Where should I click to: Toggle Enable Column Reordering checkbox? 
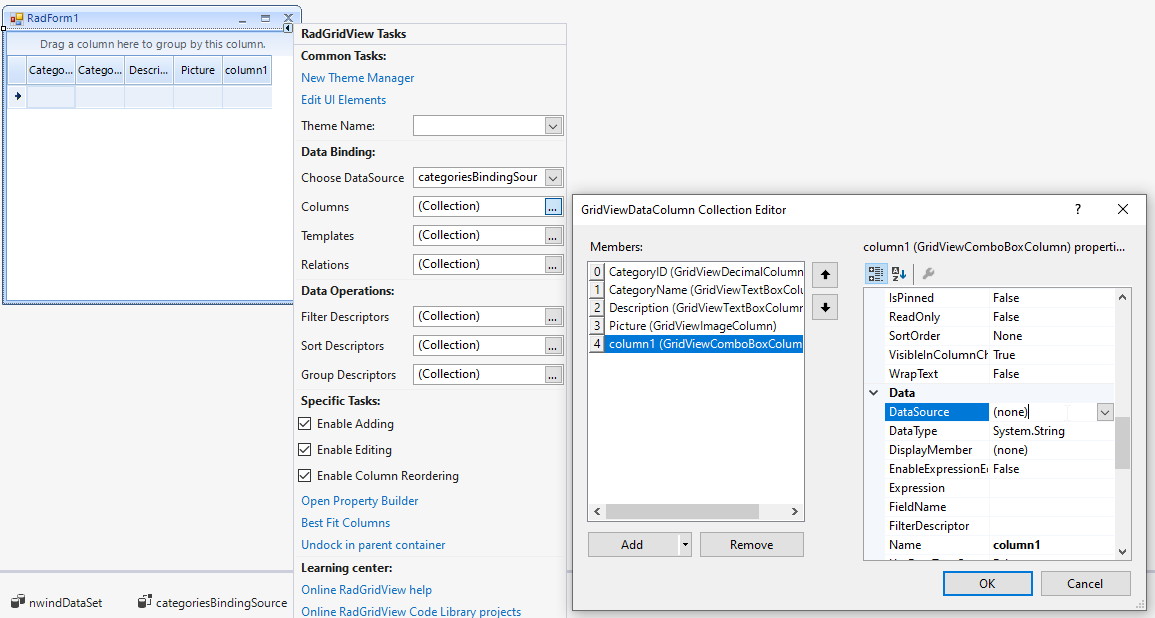(x=304, y=476)
